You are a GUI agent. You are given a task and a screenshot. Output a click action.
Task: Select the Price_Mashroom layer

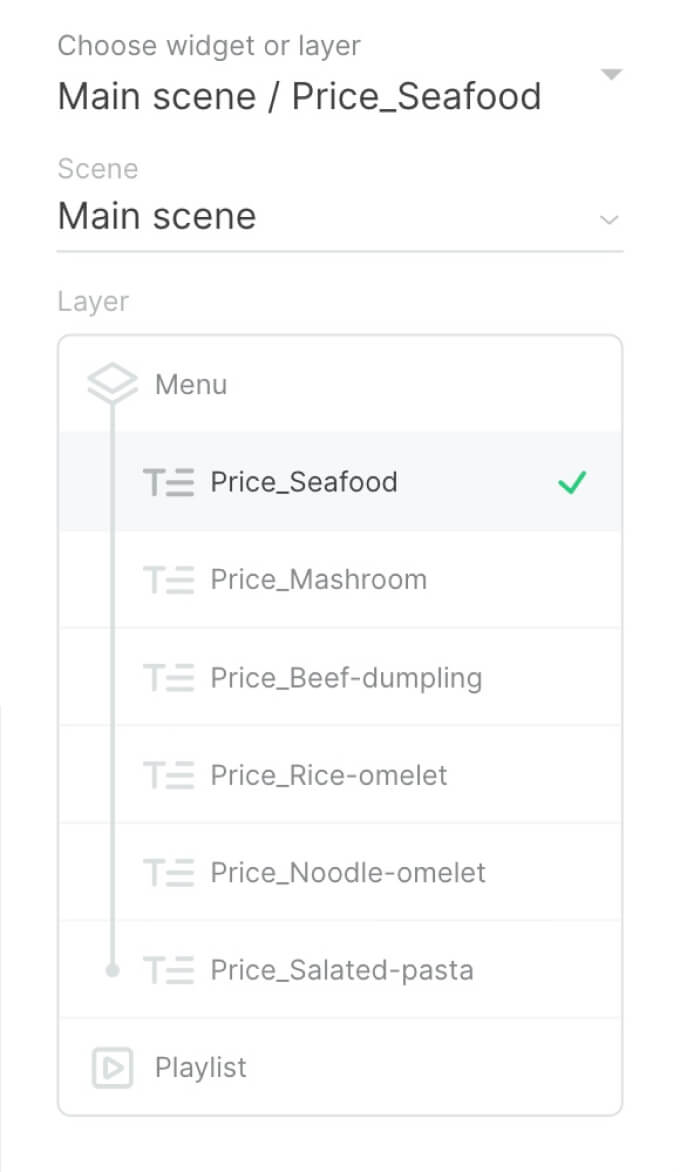[x=318, y=579]
